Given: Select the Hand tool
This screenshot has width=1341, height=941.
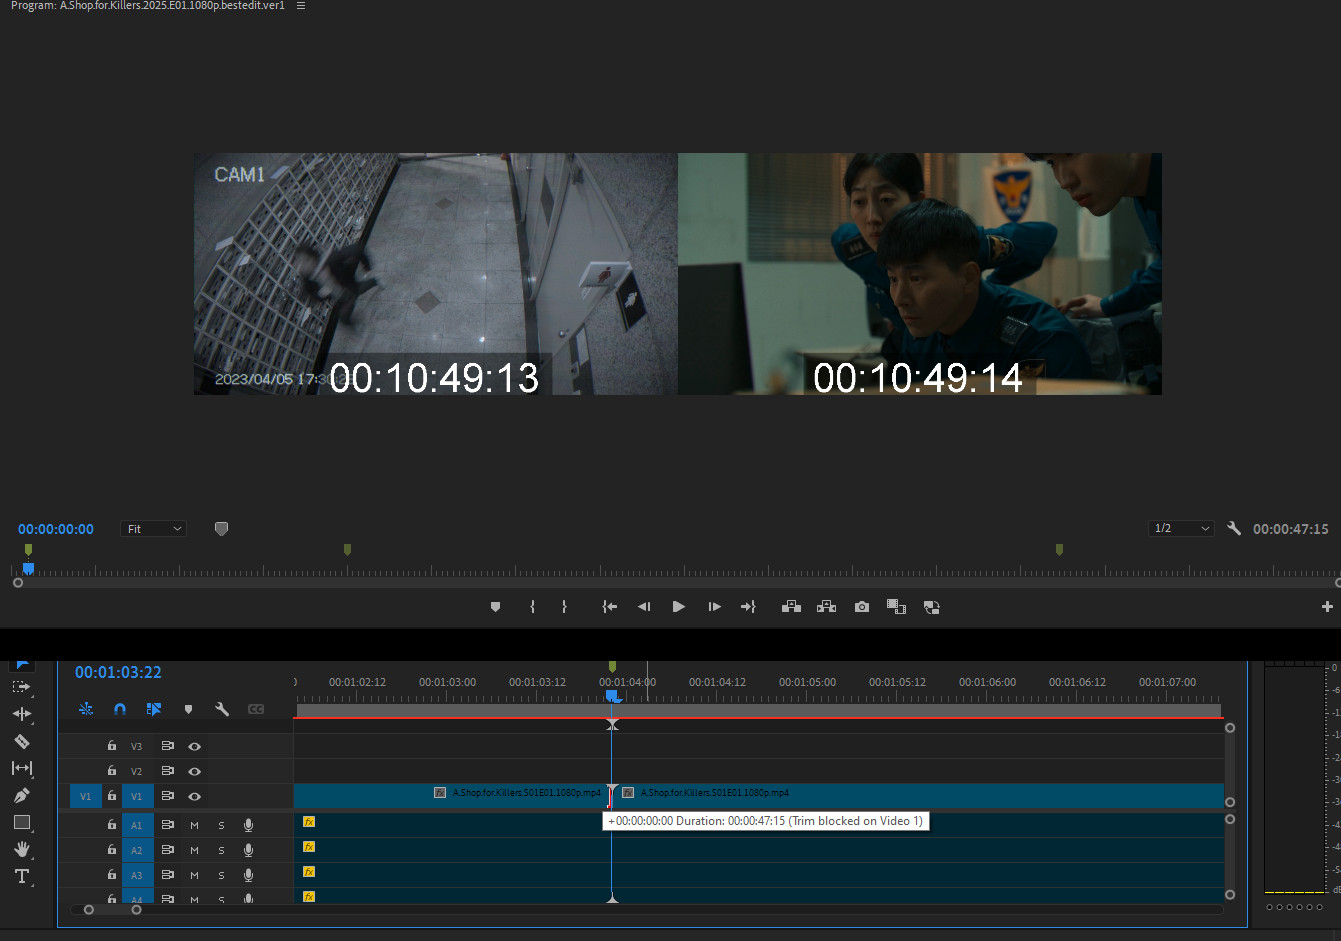Looking at the screenshot, I should tap(21, 849).
